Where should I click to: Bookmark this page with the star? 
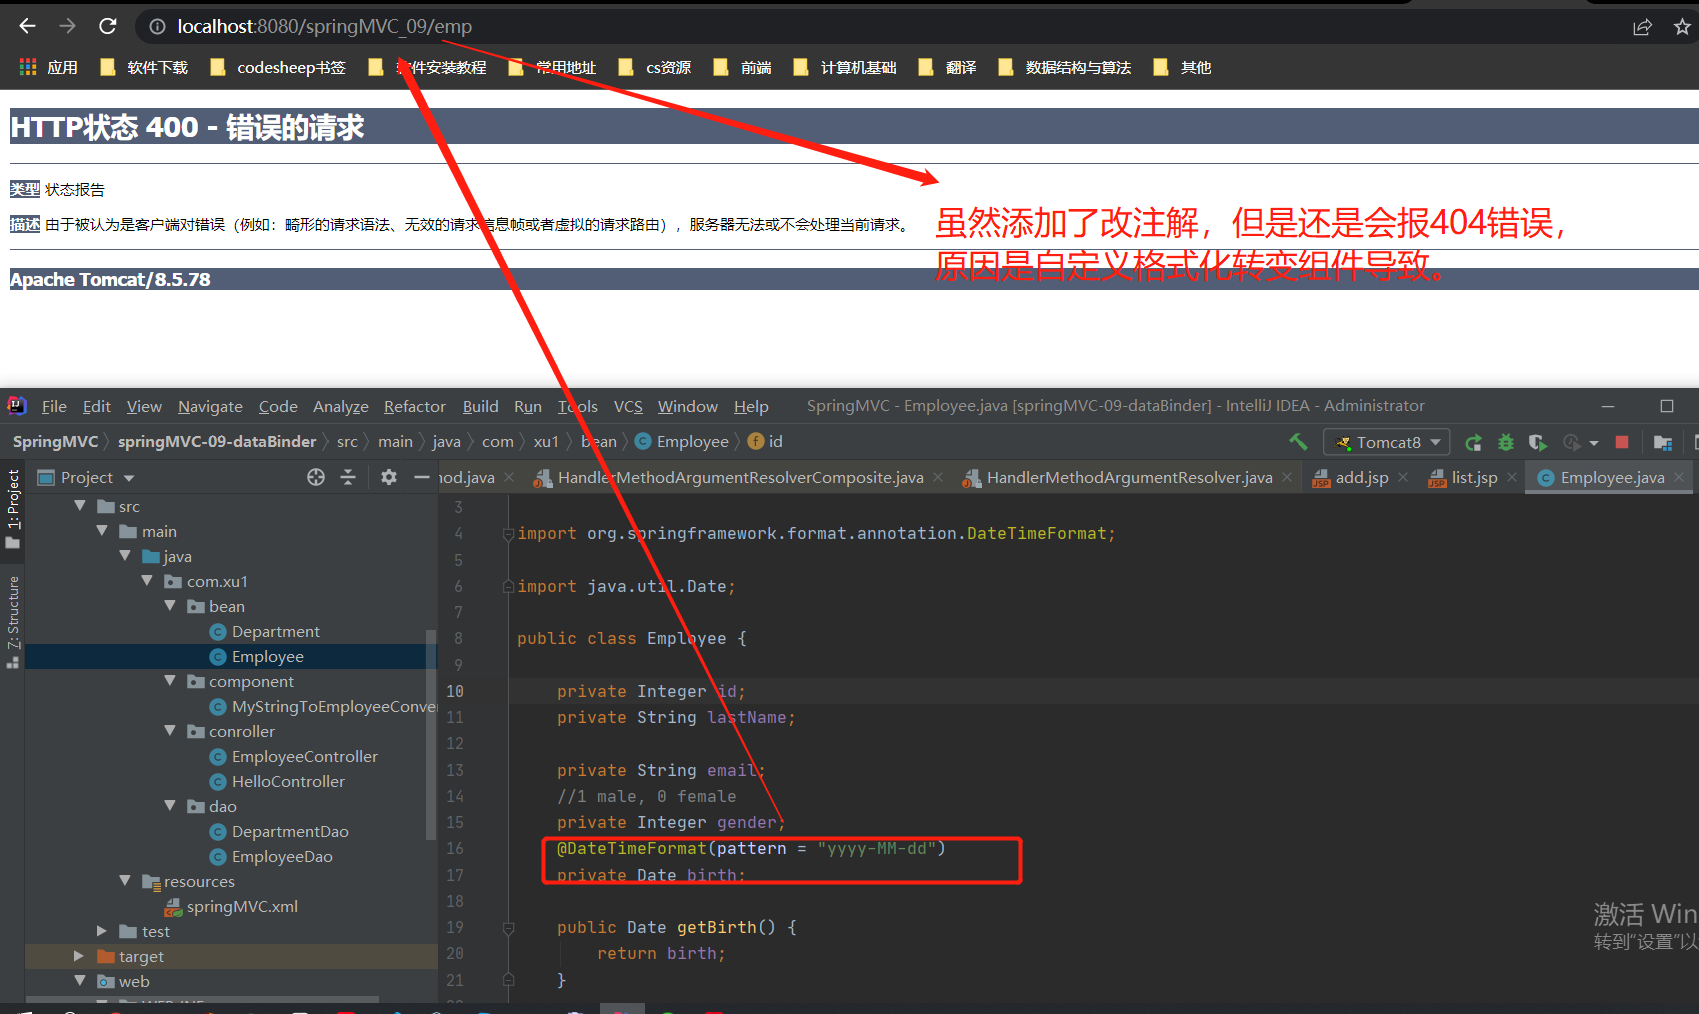pyautogui.click(x=1682, y=27)
